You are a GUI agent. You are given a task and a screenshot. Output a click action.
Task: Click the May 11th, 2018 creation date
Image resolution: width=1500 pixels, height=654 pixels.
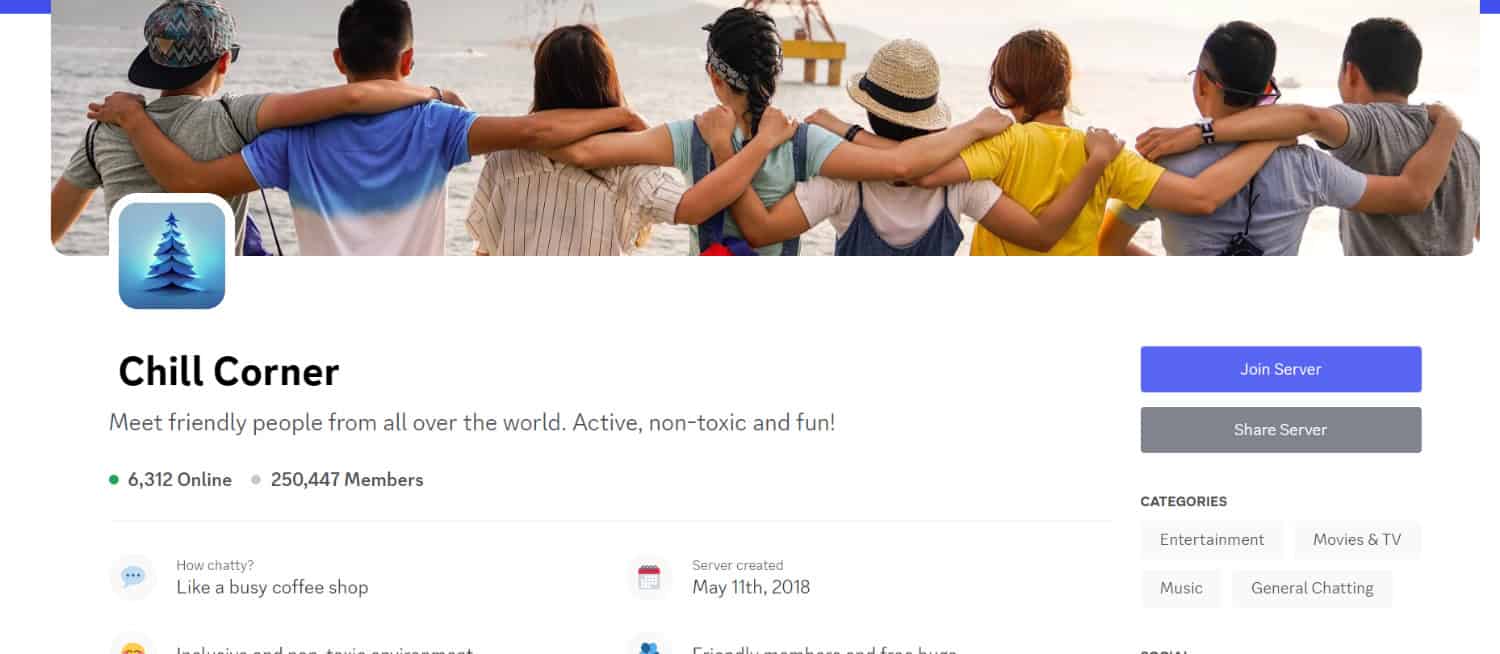751,587
